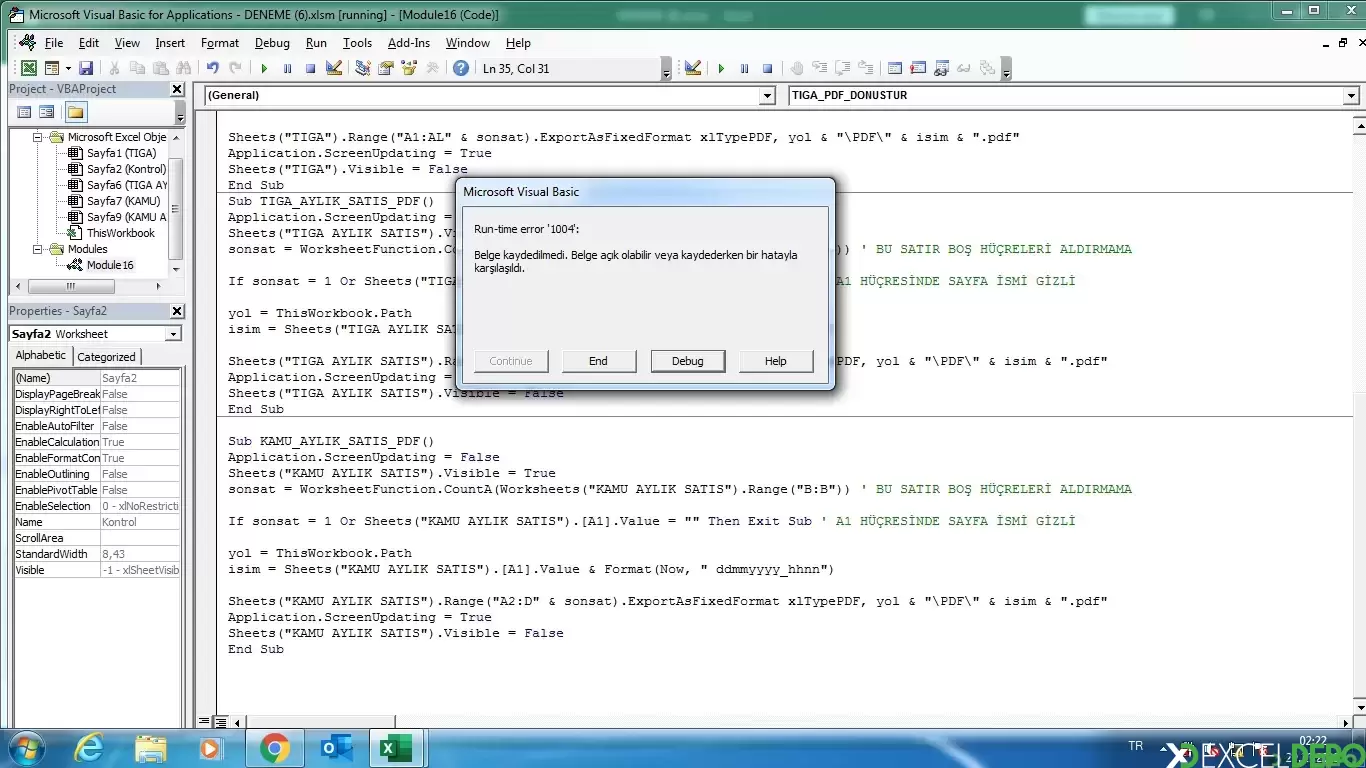
Task: Switch to Excel from the taskbar
Action: (x=396, y=748)
